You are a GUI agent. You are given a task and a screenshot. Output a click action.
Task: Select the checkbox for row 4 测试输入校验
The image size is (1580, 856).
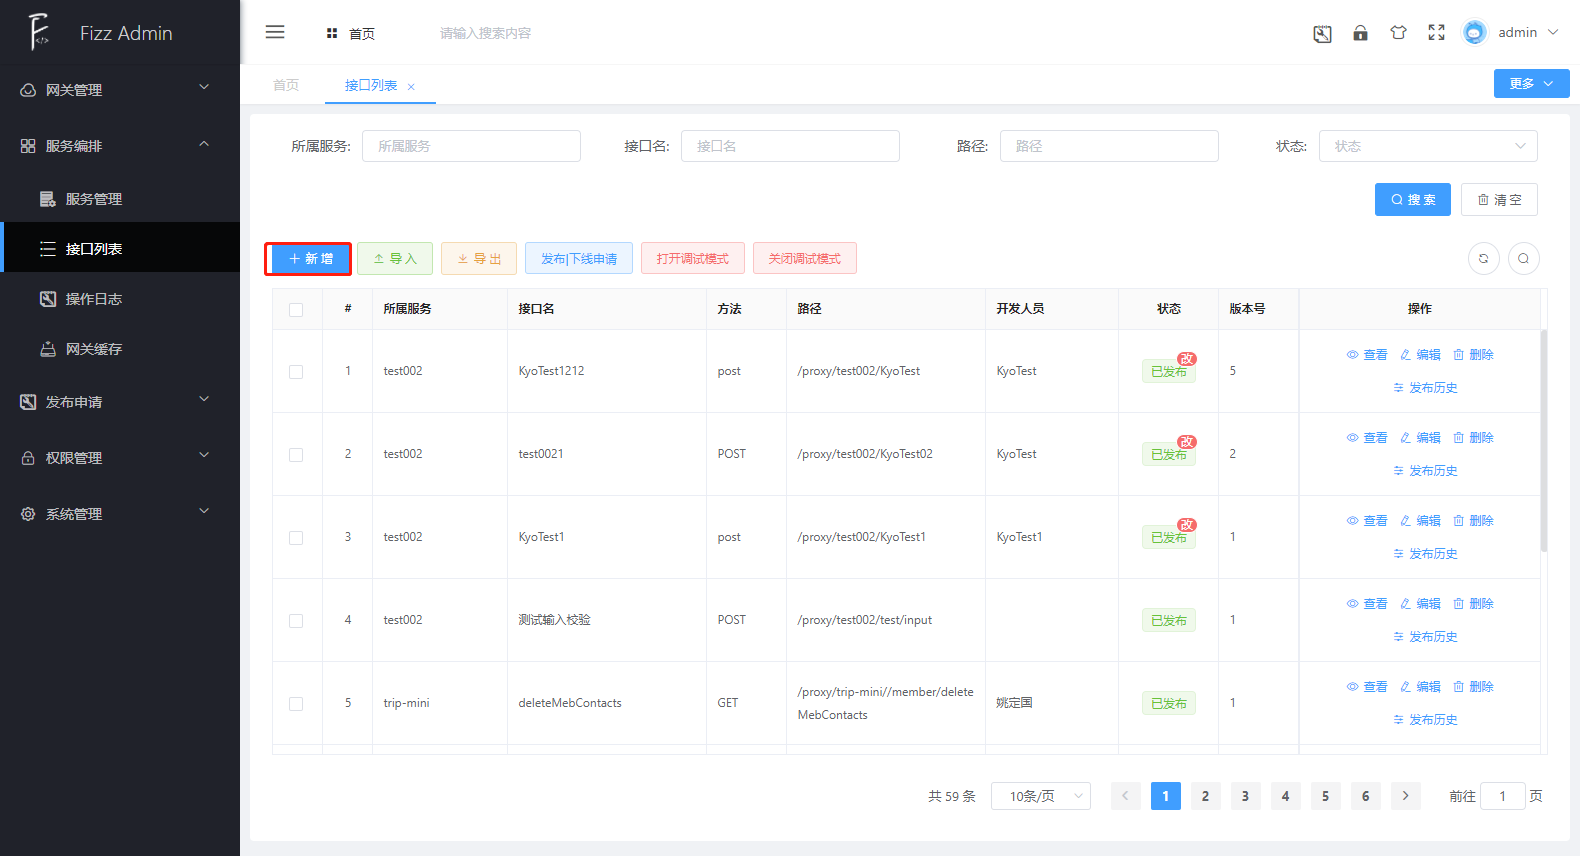[296, 620]
